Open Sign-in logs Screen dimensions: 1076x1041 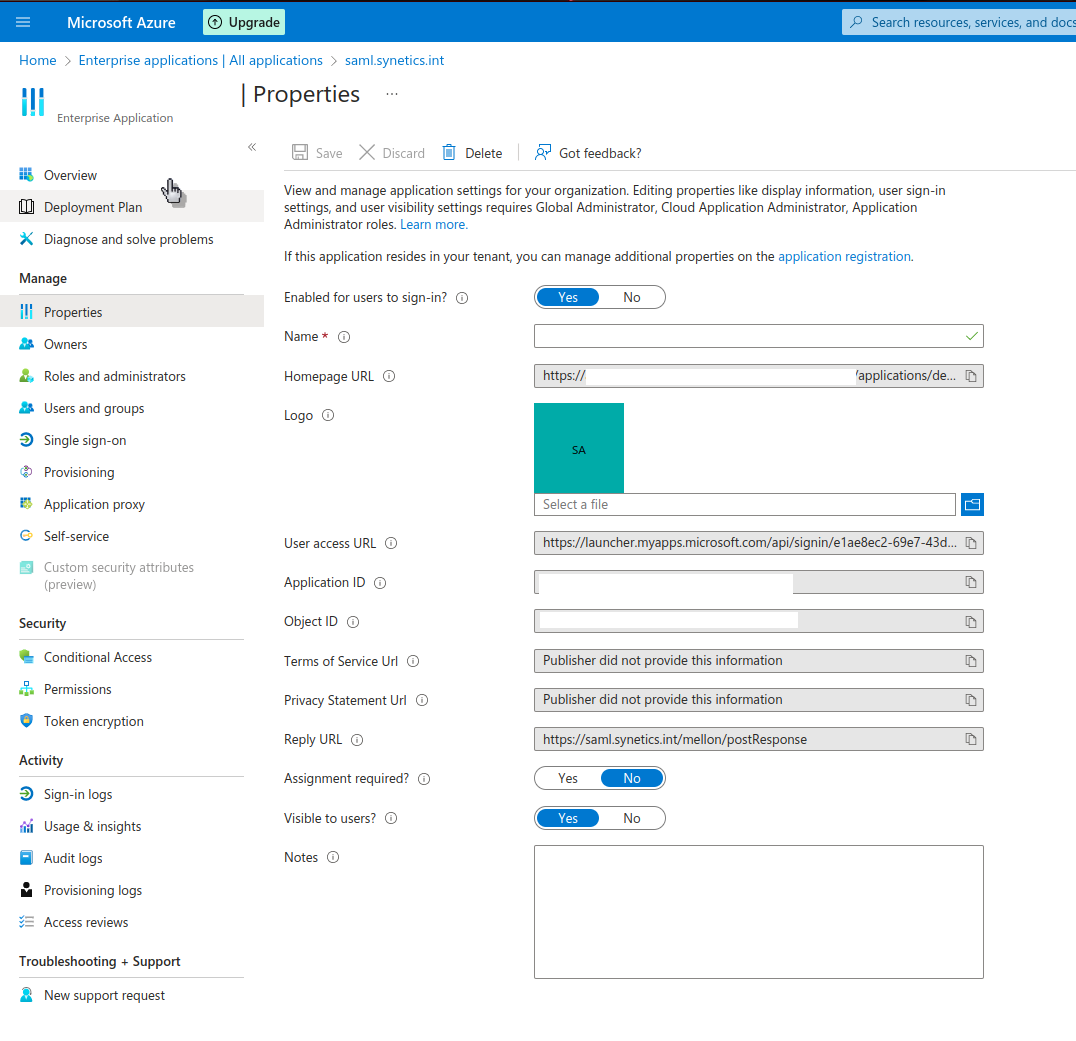(132, 795)
